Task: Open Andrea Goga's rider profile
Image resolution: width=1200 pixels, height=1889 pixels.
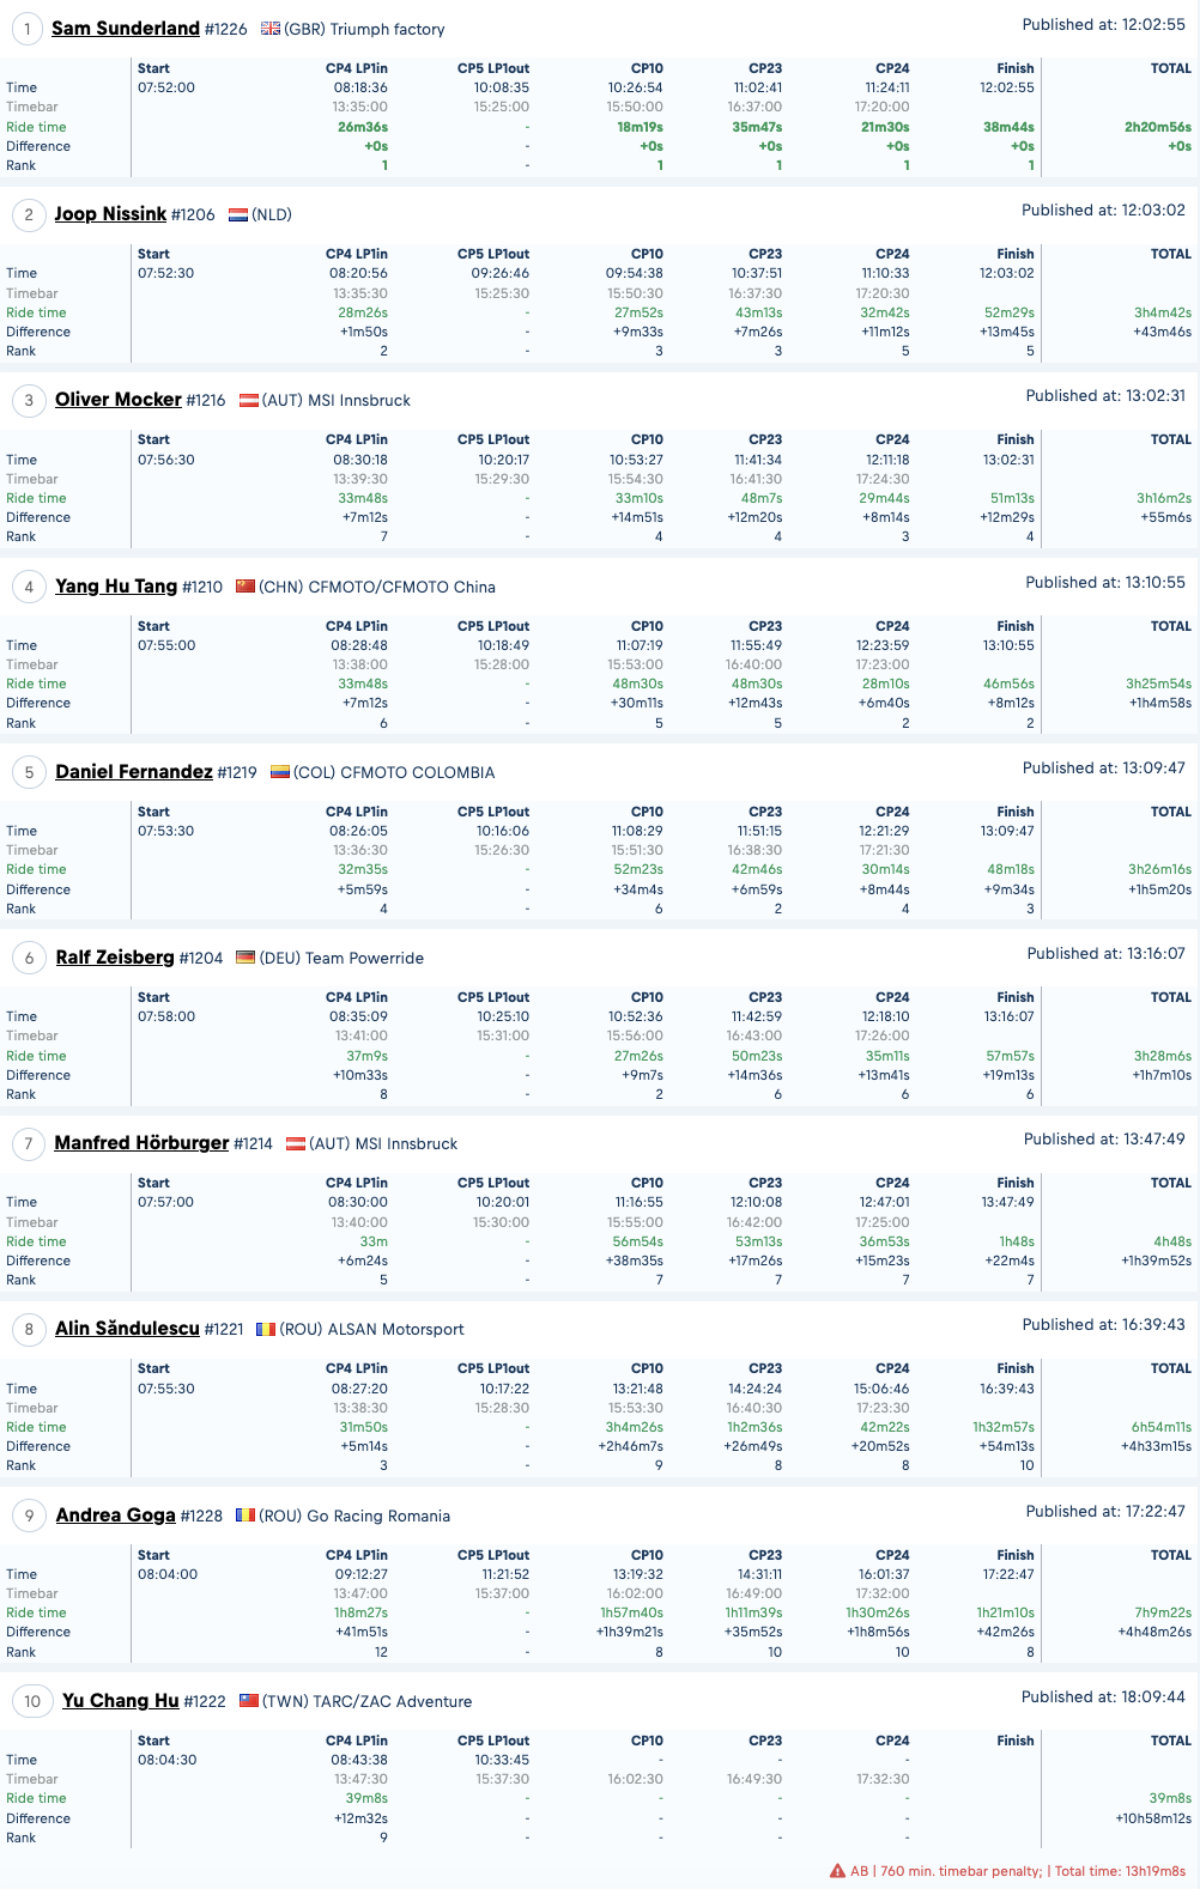Action: point(115,1515)
